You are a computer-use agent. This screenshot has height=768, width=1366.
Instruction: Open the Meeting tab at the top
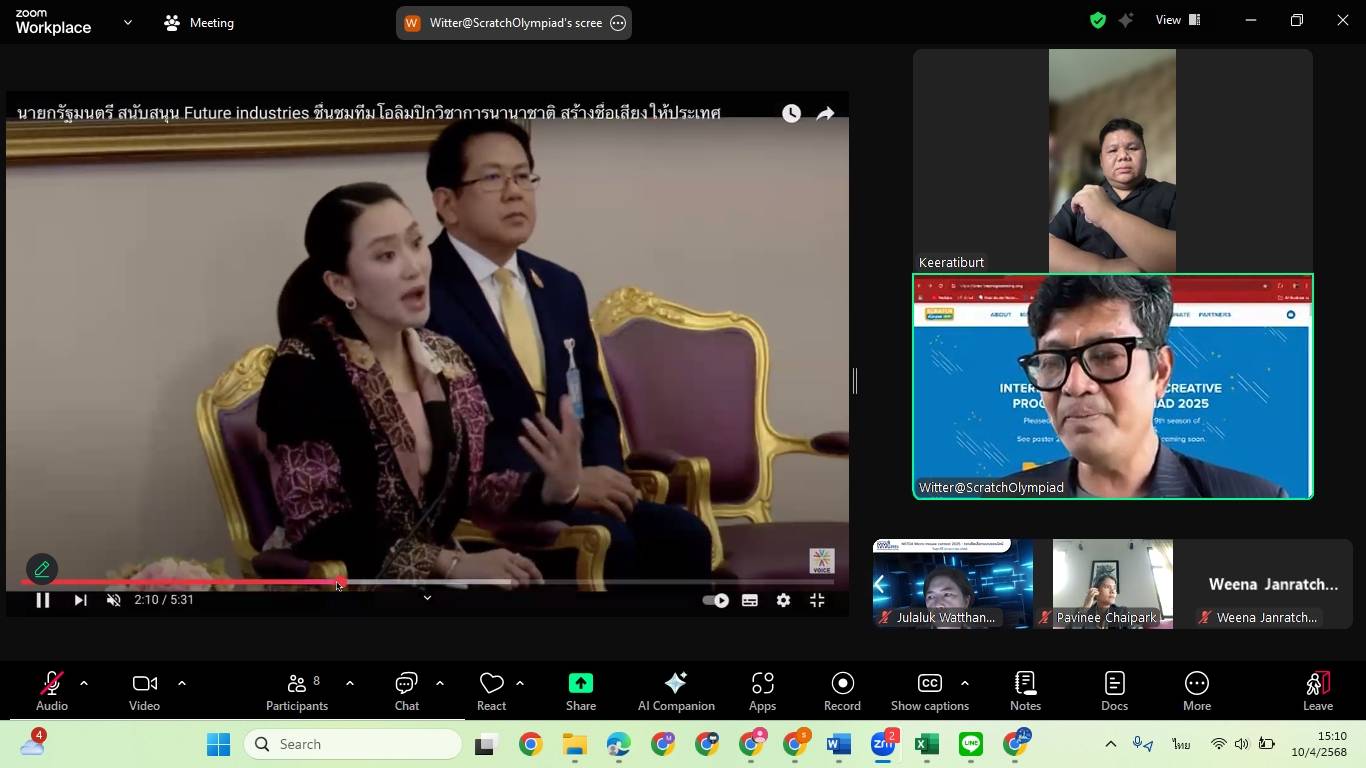coord(200,22)
